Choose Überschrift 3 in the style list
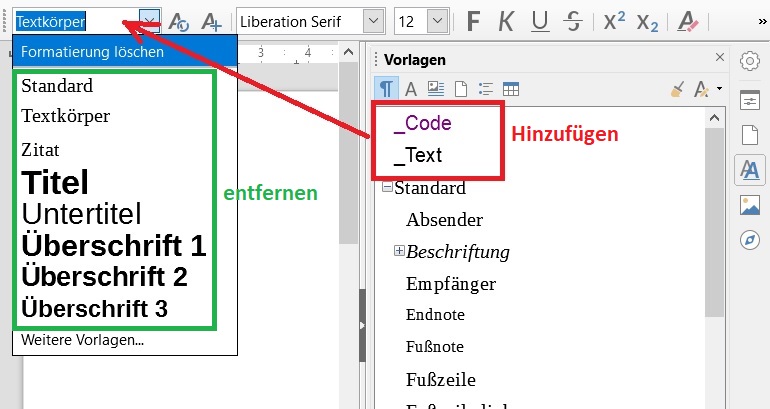 tap(94, 309)
